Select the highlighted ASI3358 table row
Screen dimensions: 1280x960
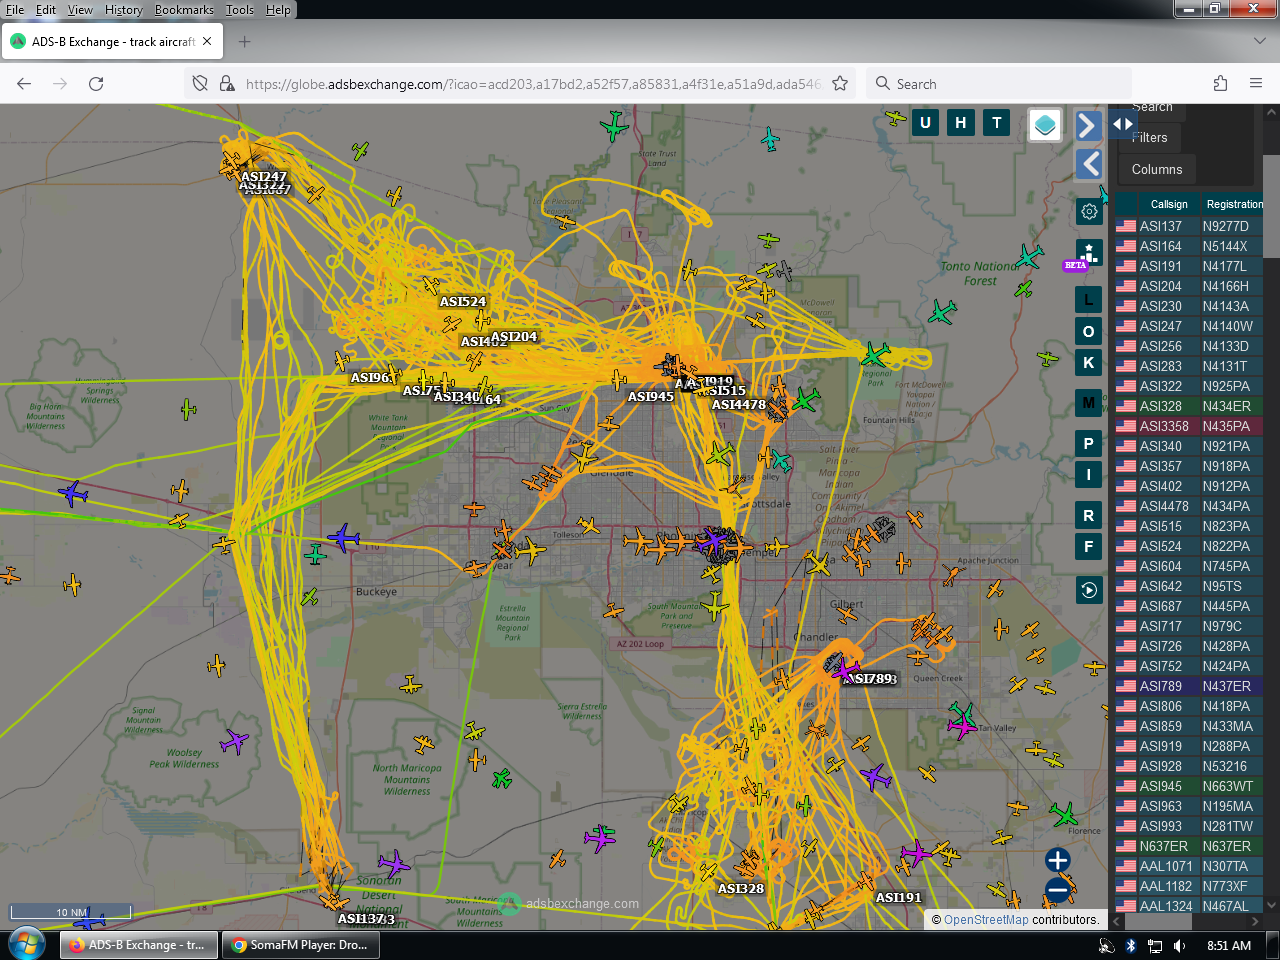click(x=1189, y=426)
